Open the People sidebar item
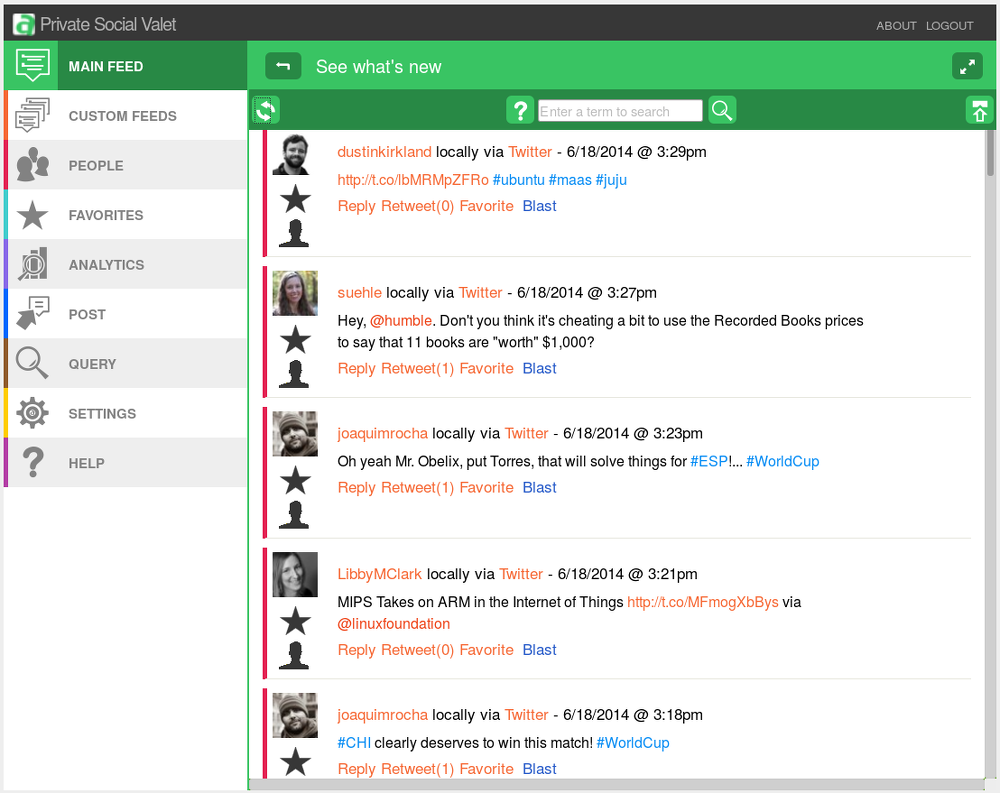This screenshot has height=793, width=1000. [96, 166]
